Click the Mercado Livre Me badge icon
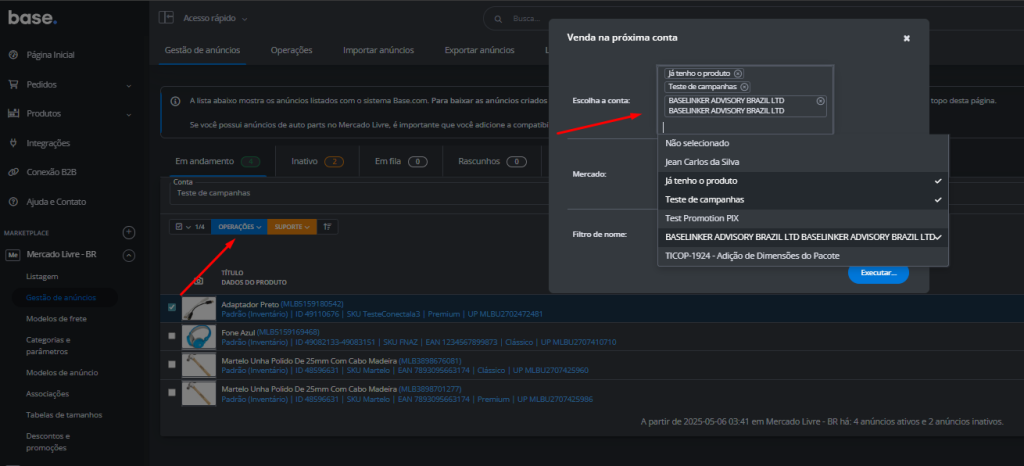 12,255
